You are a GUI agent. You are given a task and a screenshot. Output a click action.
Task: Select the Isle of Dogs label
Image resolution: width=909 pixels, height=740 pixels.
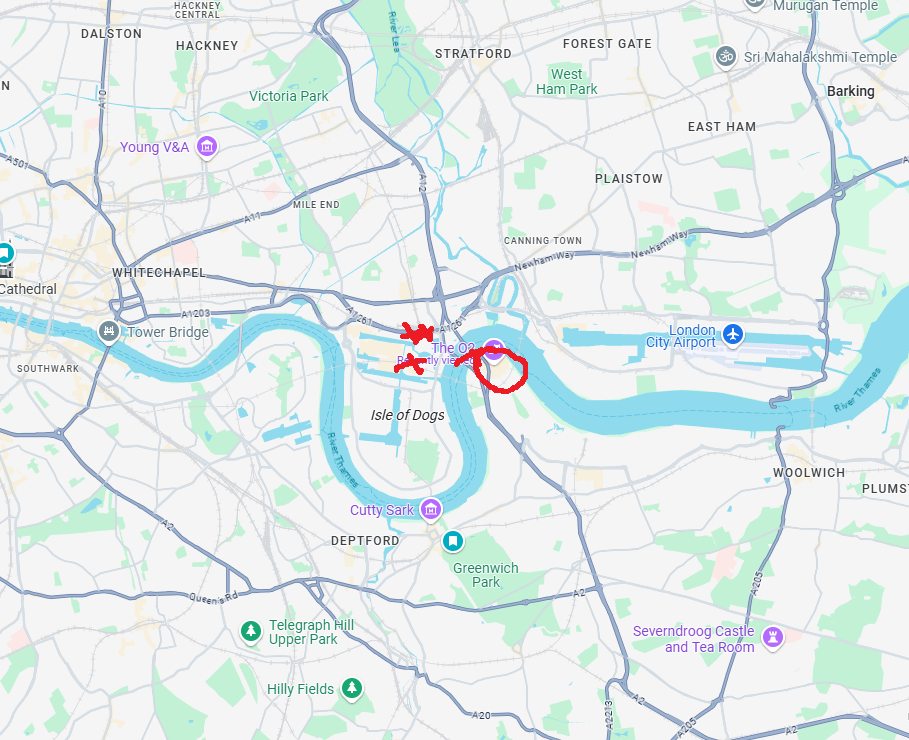click(x=408, y=415)
